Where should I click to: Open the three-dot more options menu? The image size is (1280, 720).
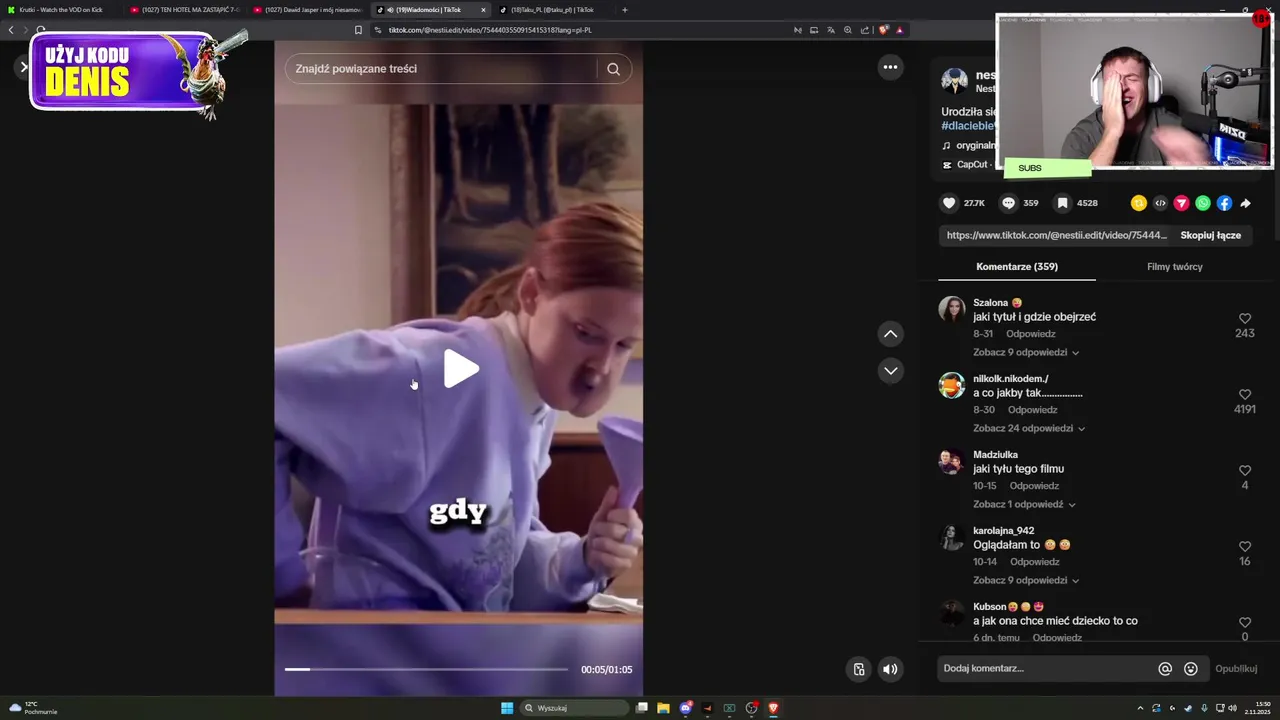[x=890, y=67]
